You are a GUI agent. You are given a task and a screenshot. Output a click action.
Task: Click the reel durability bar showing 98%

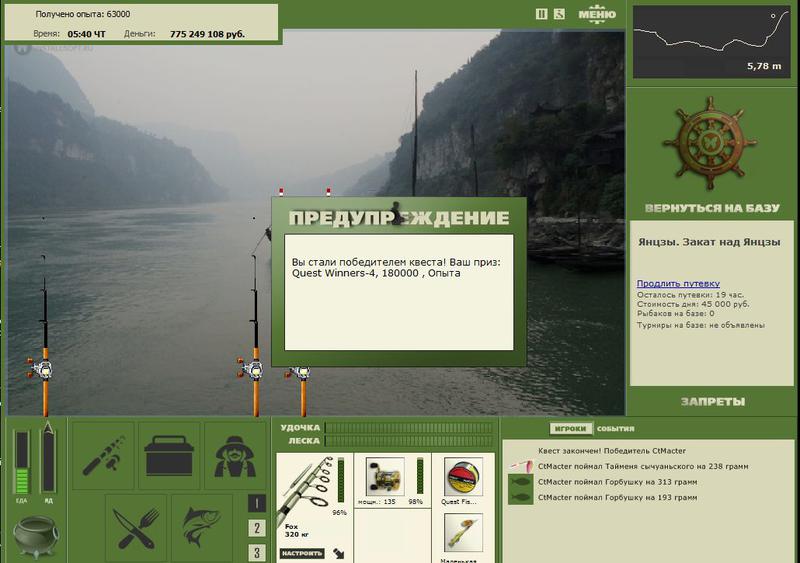[420, 476]
